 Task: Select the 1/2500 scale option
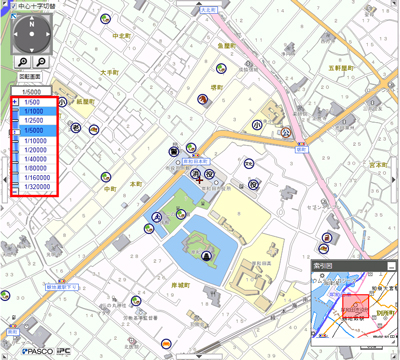(34, 120)
